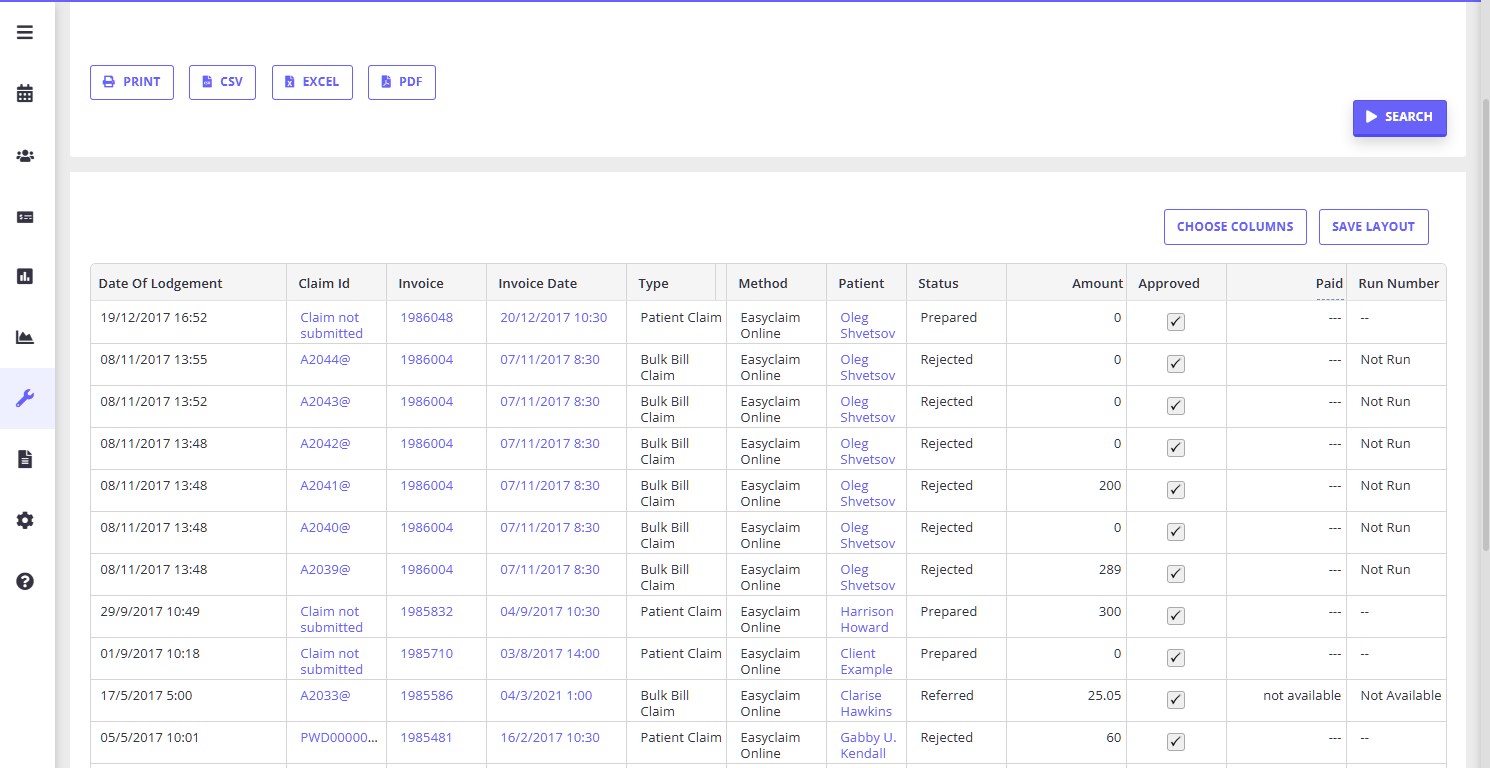1490x768 pixels.
Task: Open the Choose Columns selector
Action: (x=1235, y=227)
